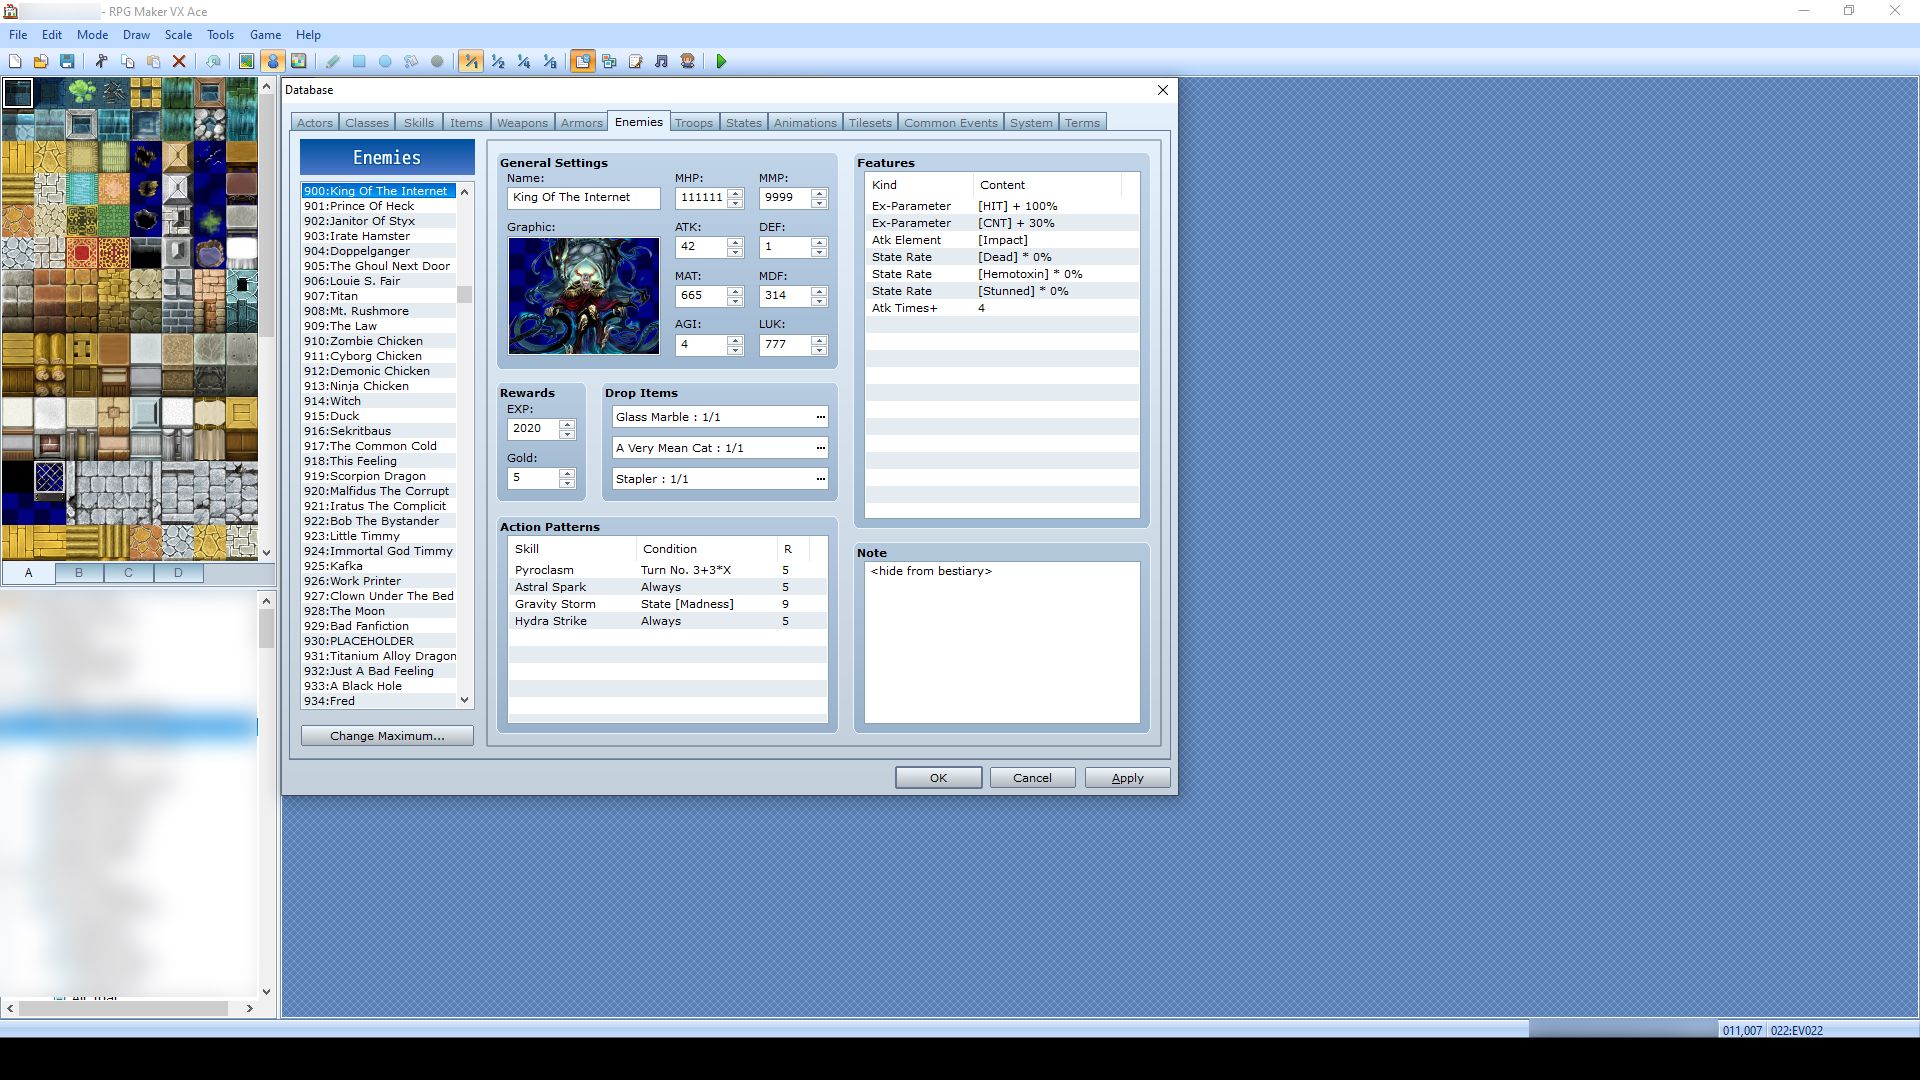Click the copy tool icon in toolbar
1920x1080 pixels.
click(128, 61)
